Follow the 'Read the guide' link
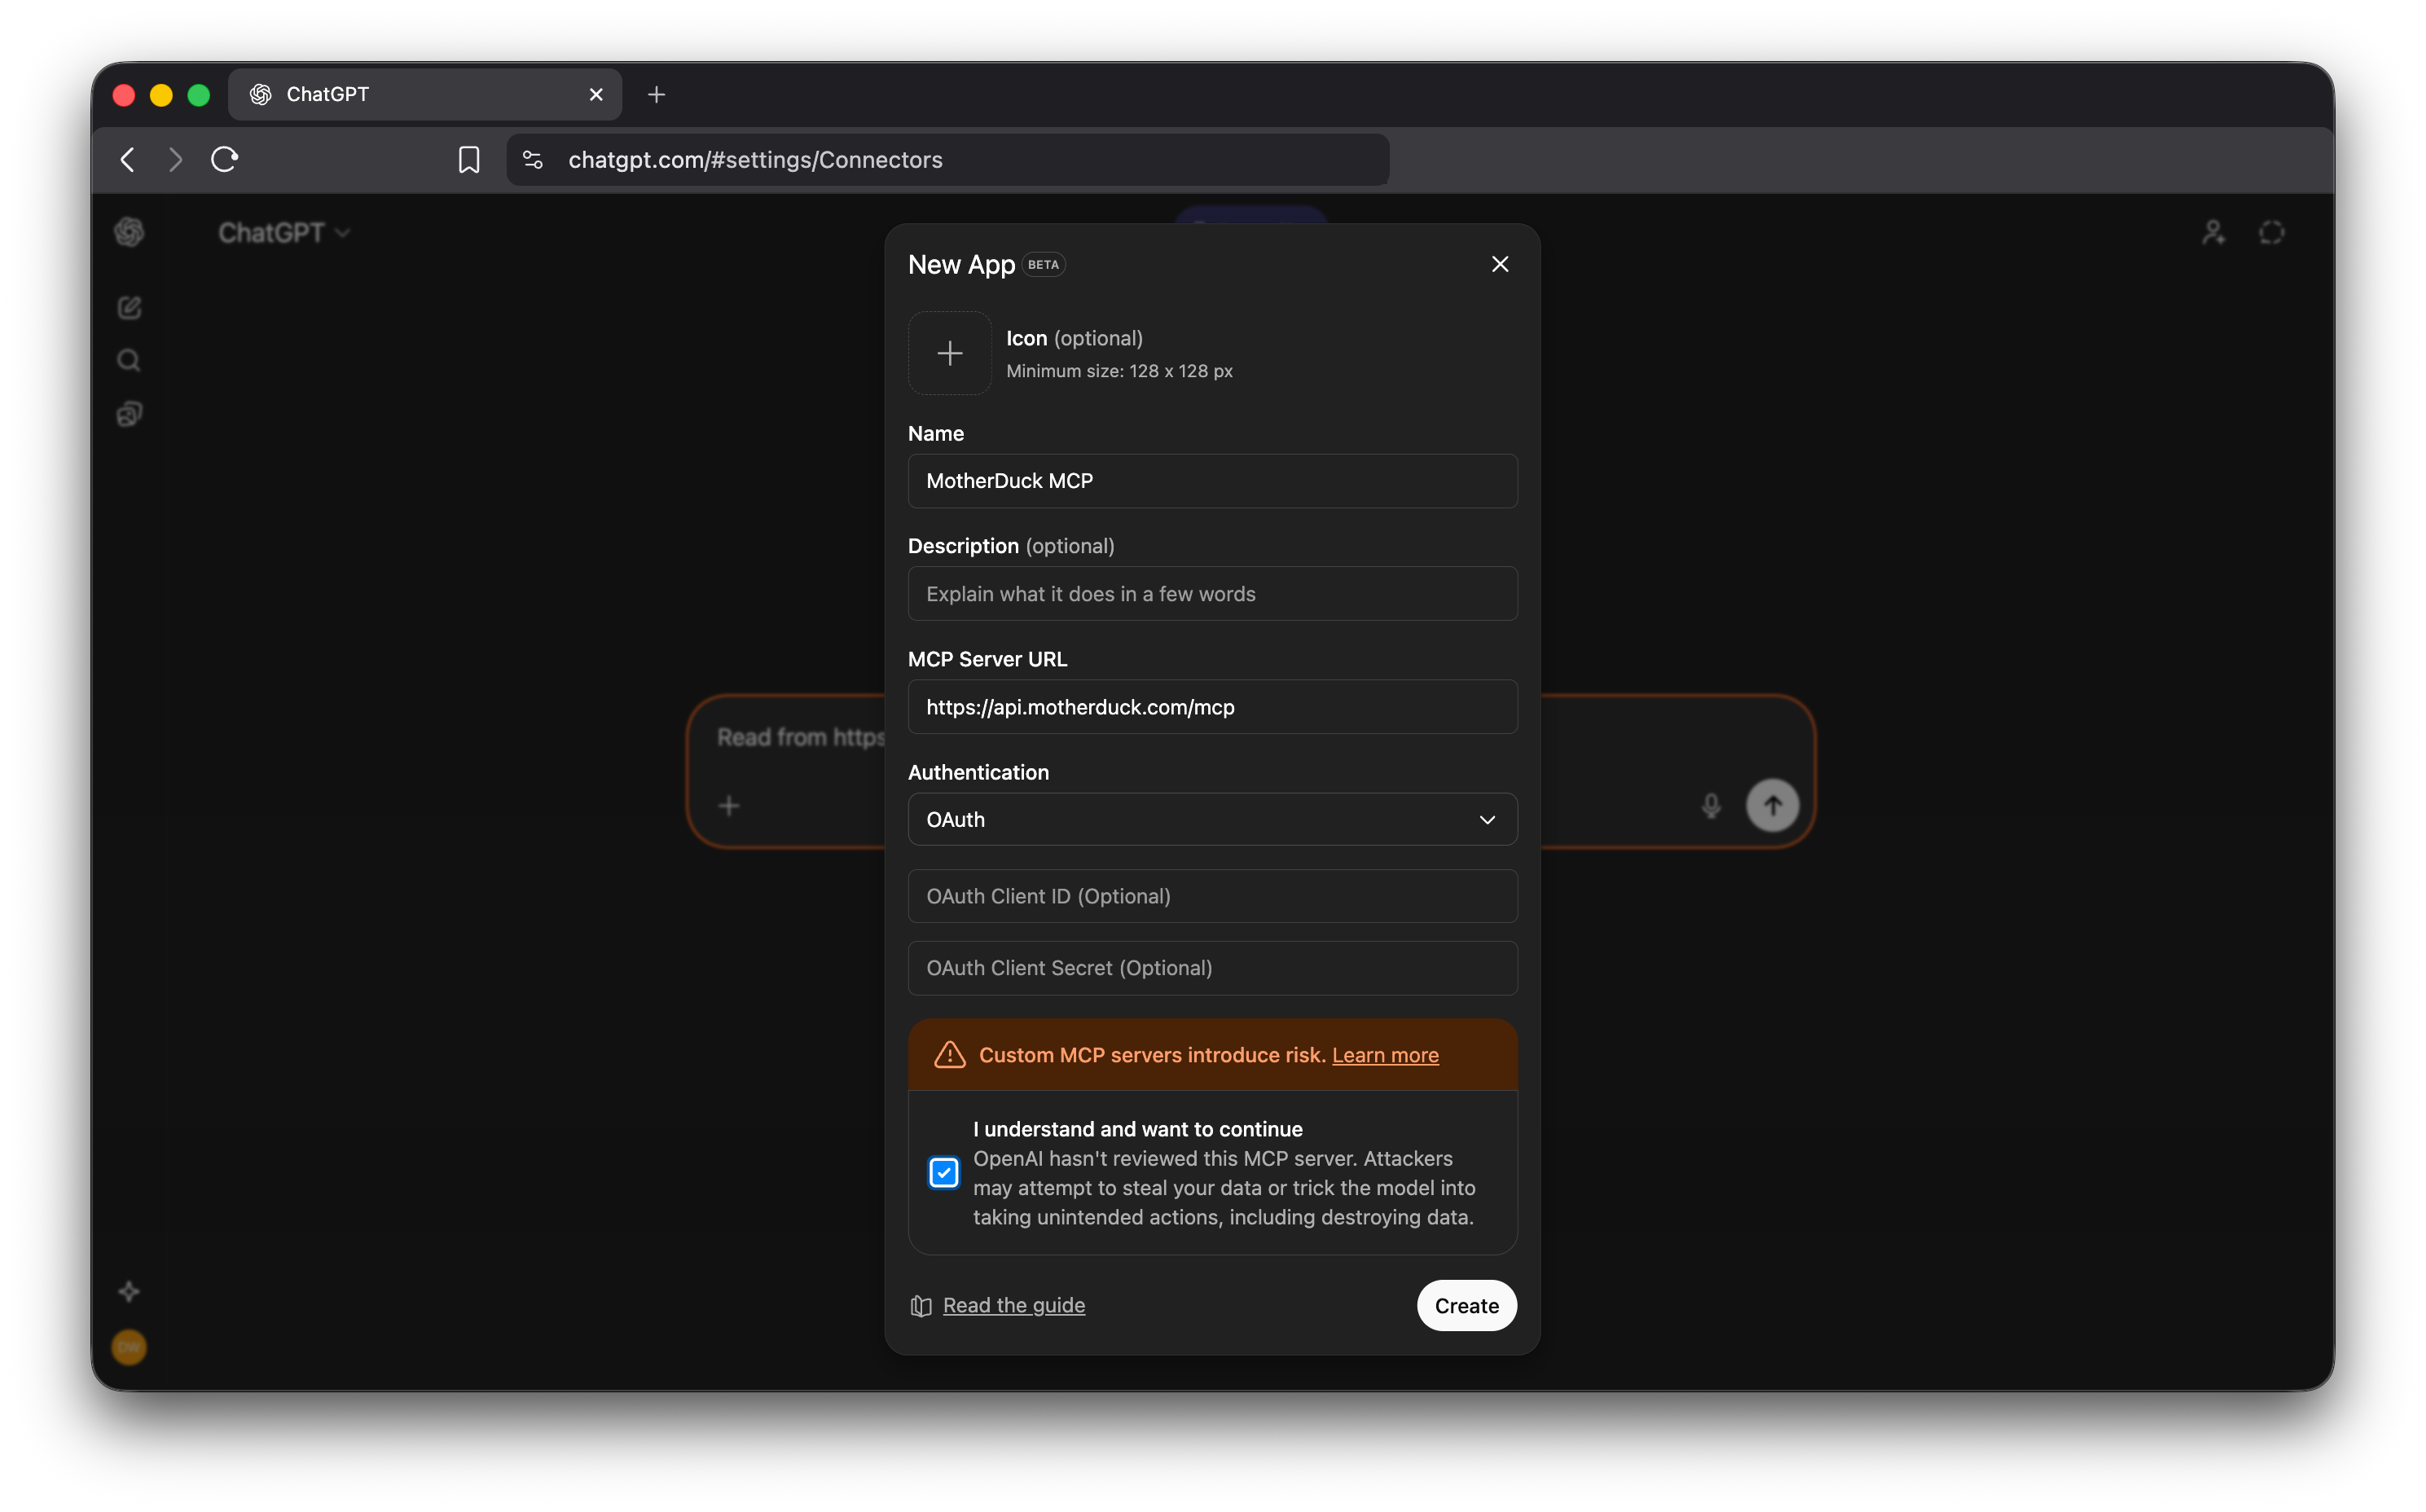The image size is (2426, 1512). 1014,1305
